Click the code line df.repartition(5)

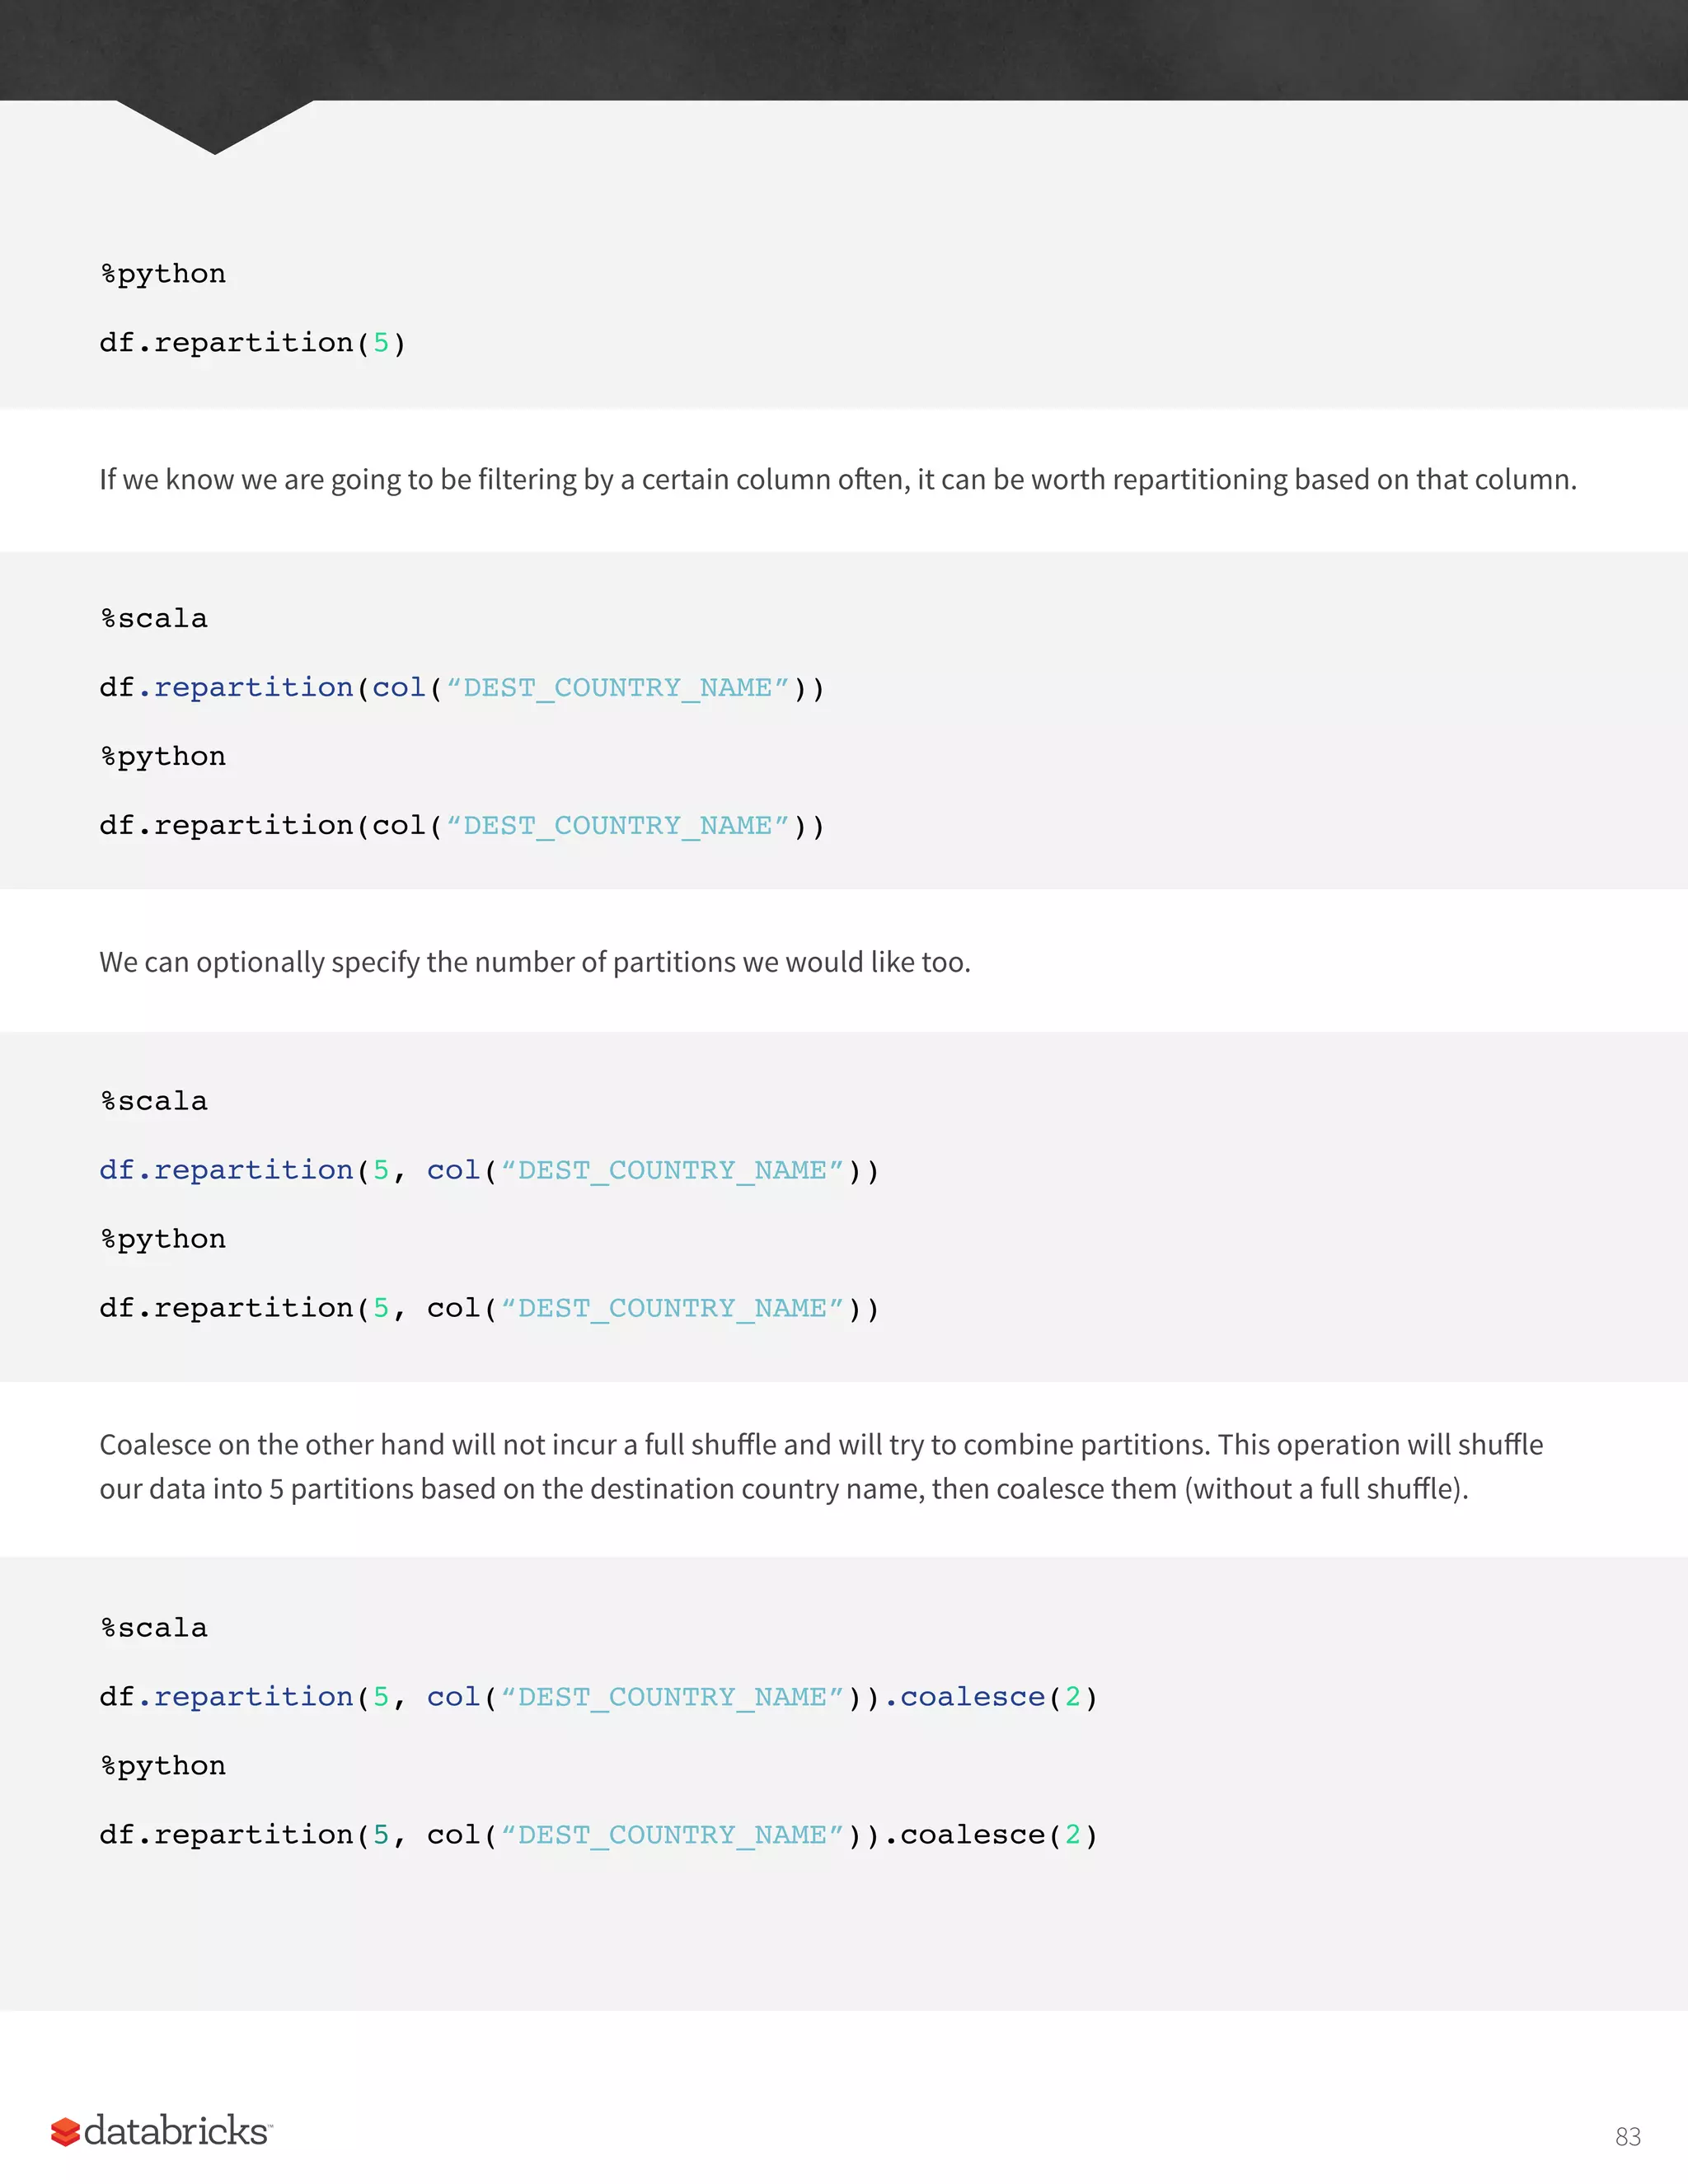click(x=252, y=343)
